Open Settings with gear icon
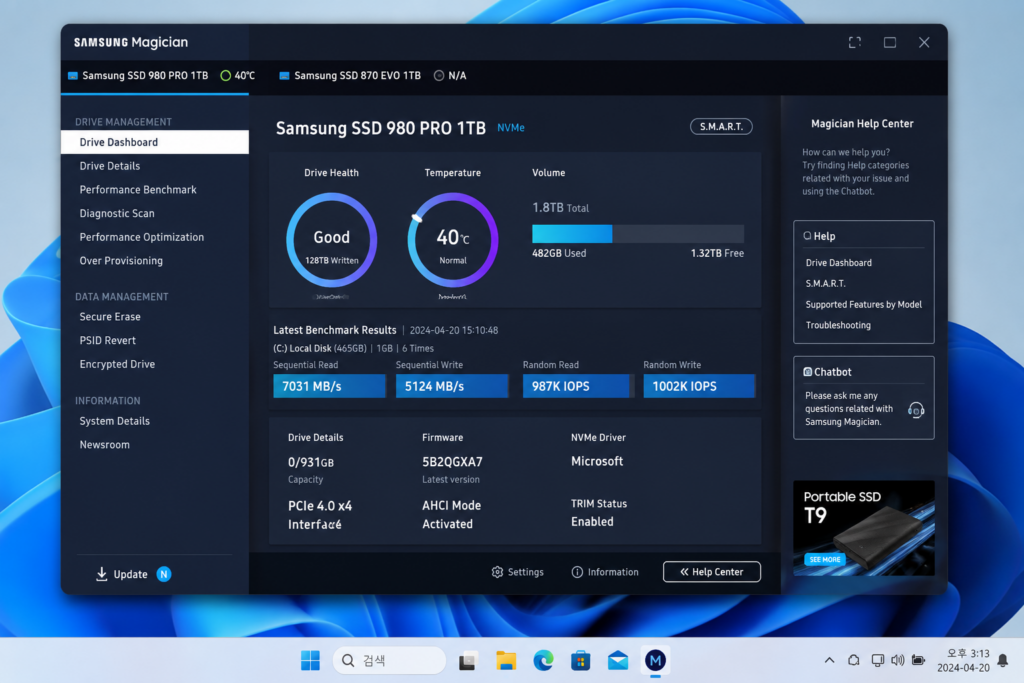 pyautogui.click(x=517, y=572)
